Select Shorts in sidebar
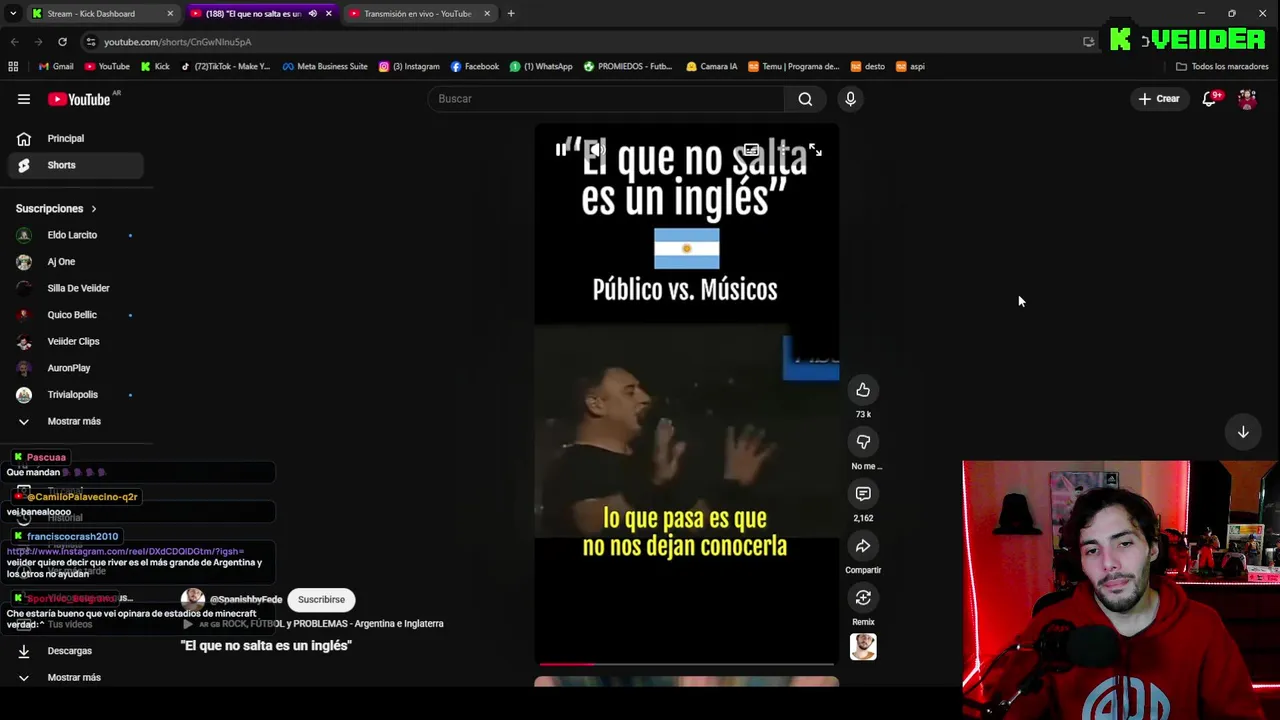1280x720 pixels. 75,165
